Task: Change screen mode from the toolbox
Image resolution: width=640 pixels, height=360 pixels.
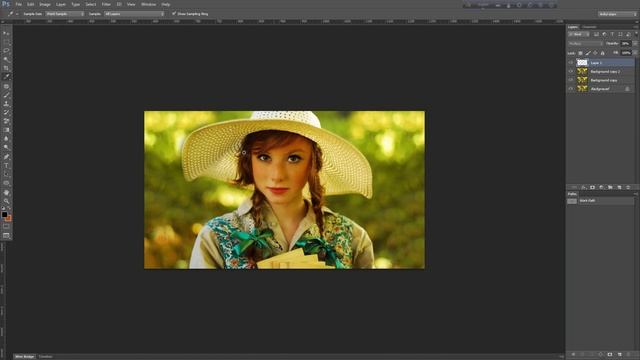Action: click(6, 236)
